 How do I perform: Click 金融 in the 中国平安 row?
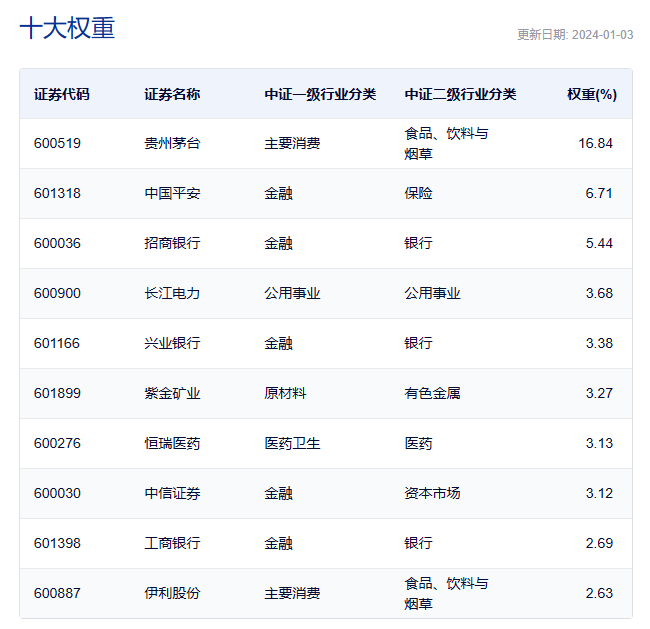pyautogui.click(x=279, y=193)
